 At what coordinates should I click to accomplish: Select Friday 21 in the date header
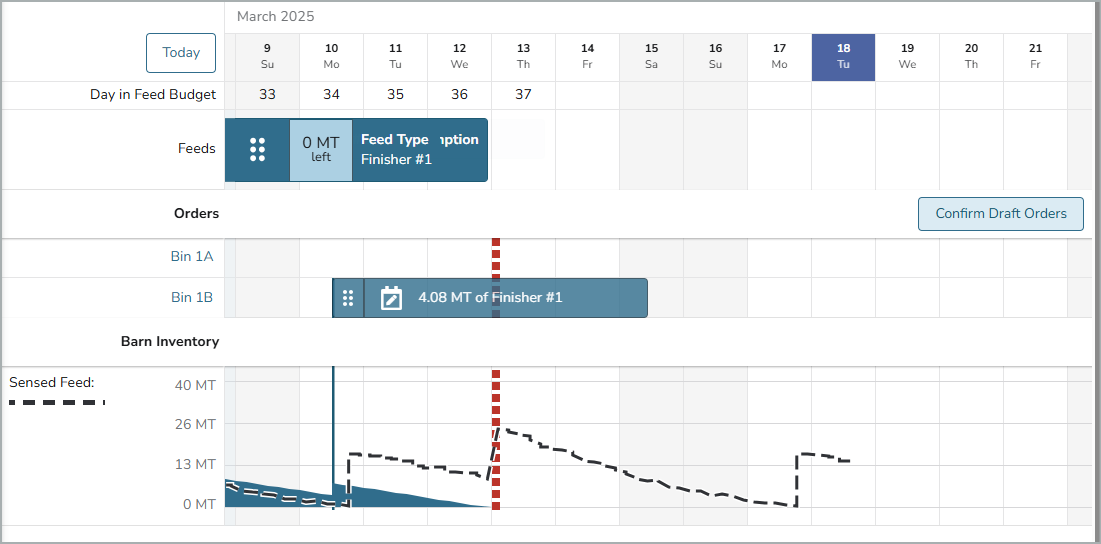coord(1035,57)
